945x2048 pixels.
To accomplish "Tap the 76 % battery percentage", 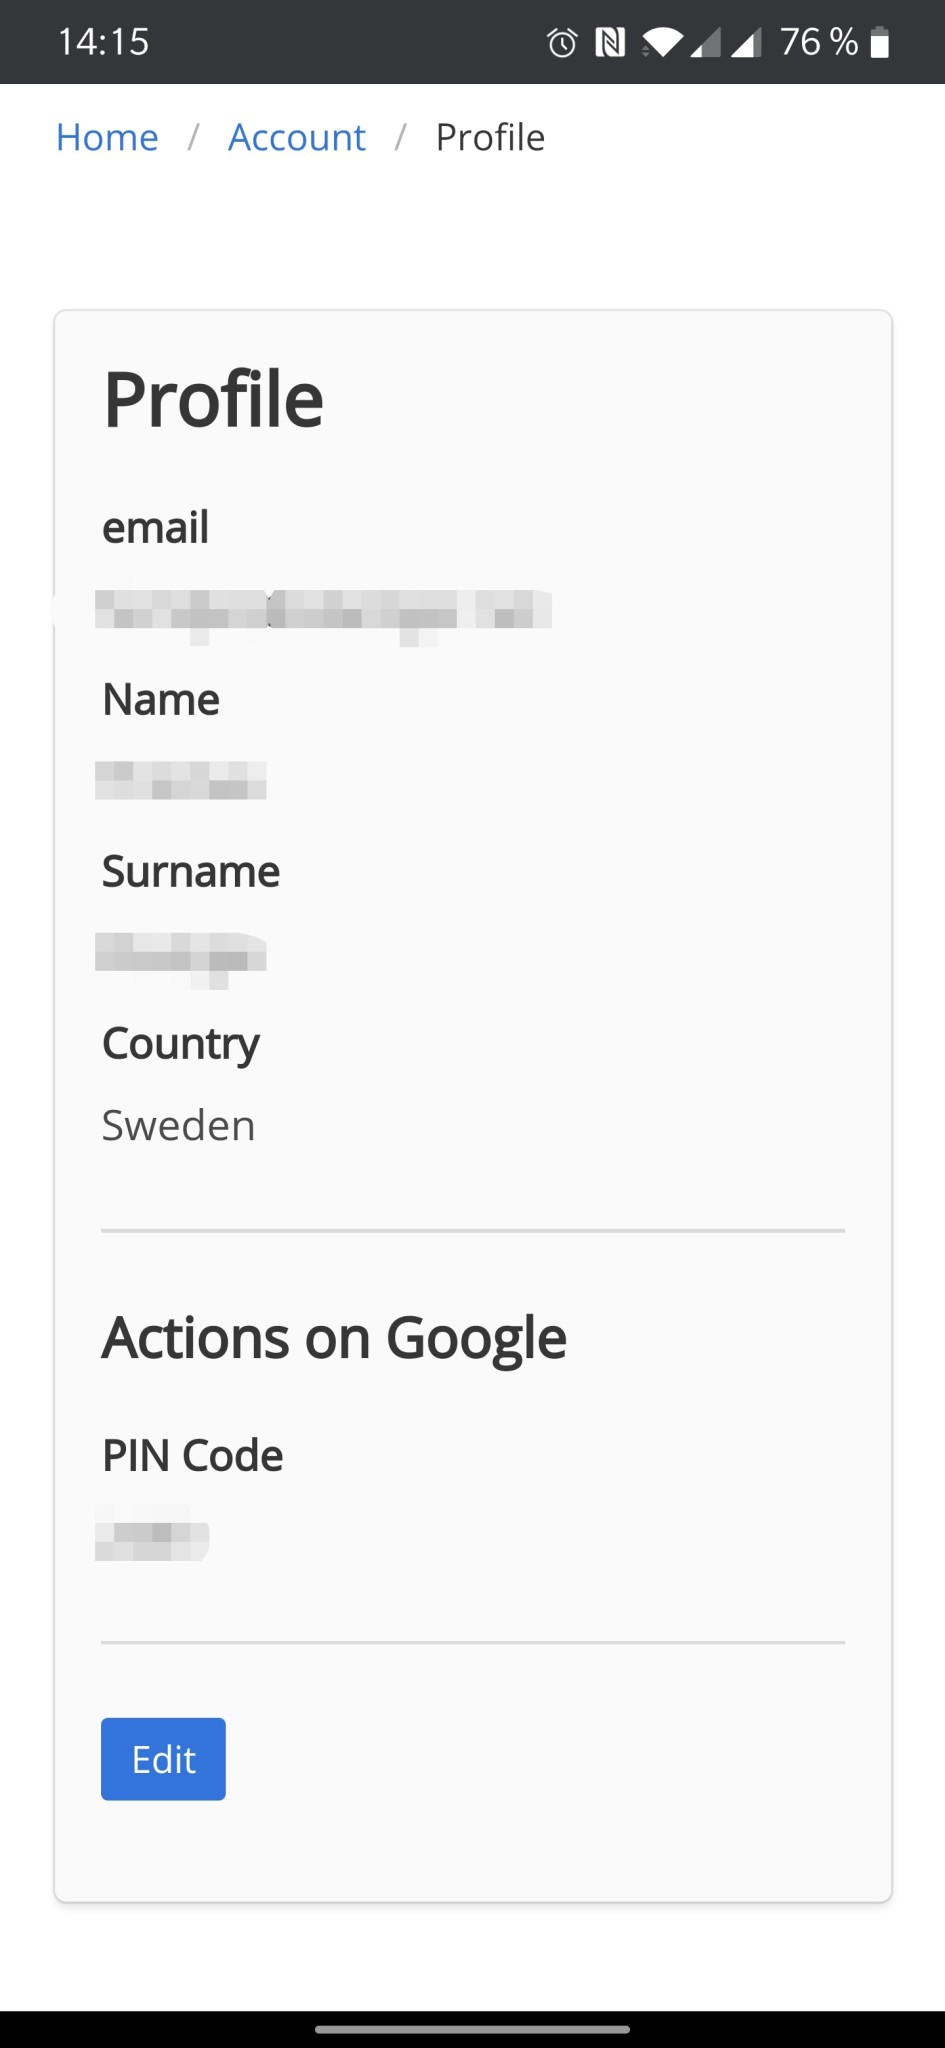I will pos(818,42).
